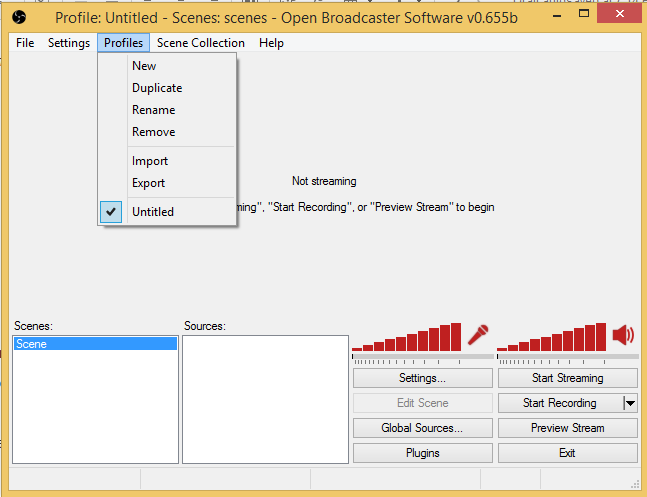647x497 pixels.
Task: Open the Global Sources dialog
Action: coord(422,428)
